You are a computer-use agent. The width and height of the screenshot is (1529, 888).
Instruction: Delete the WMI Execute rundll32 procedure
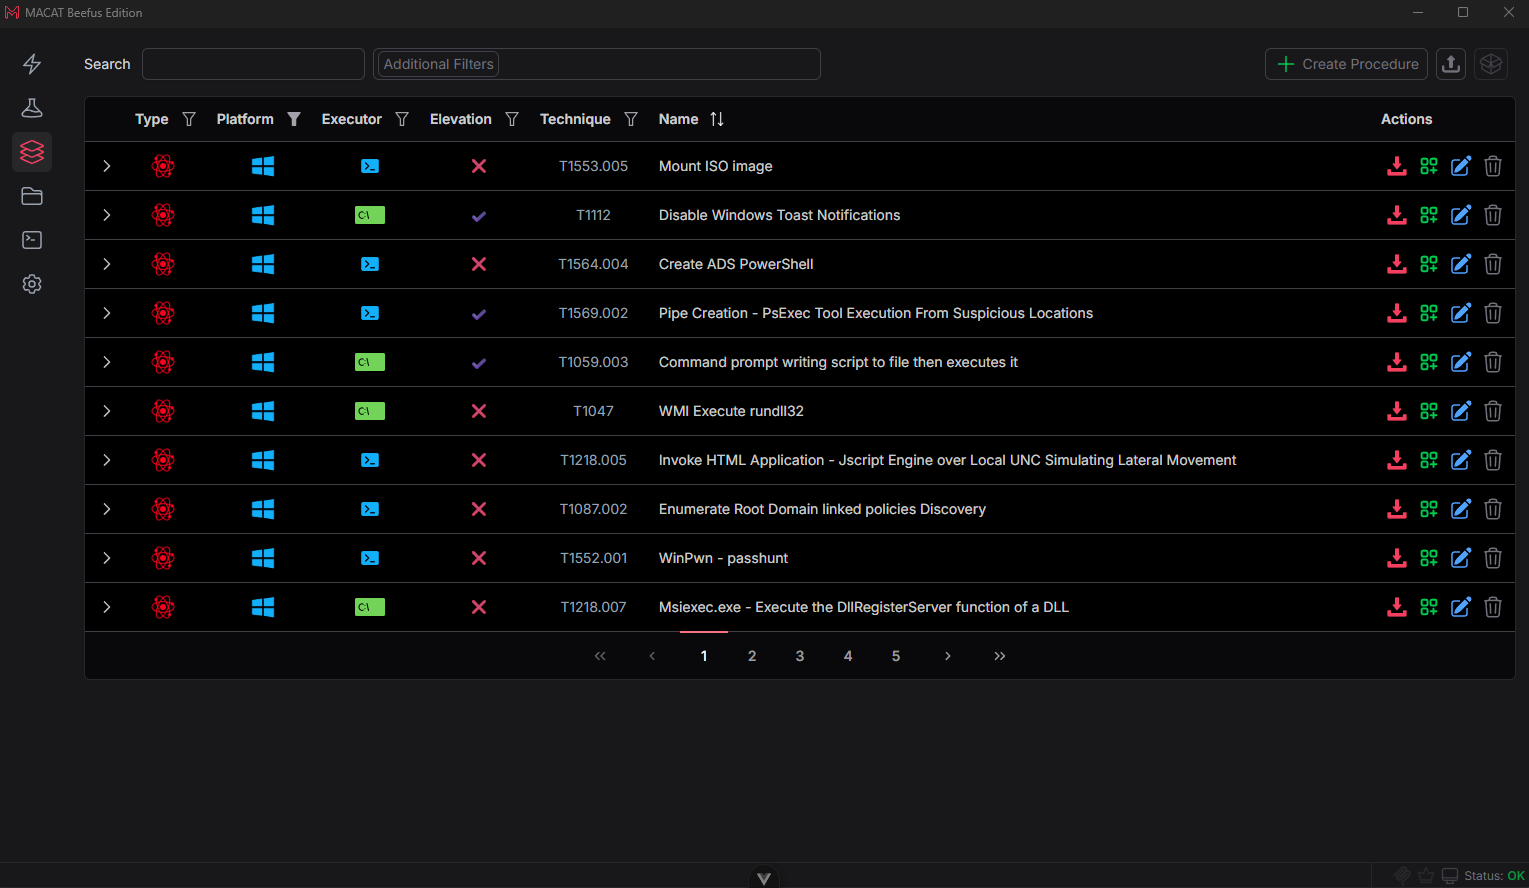[1493, 411]
